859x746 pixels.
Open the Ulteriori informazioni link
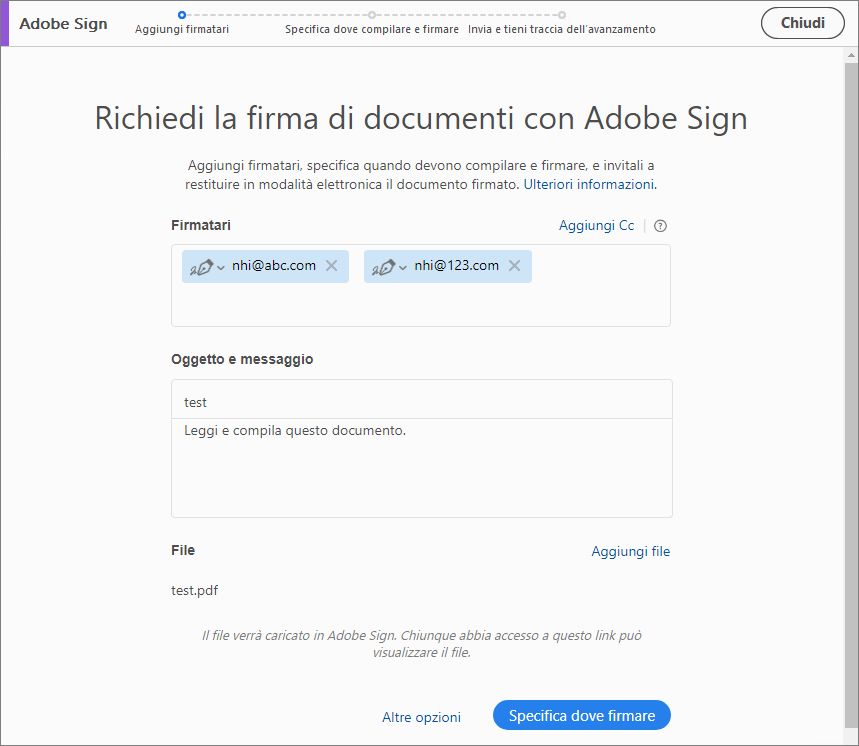pyautogui.click(x=589, y=185)
